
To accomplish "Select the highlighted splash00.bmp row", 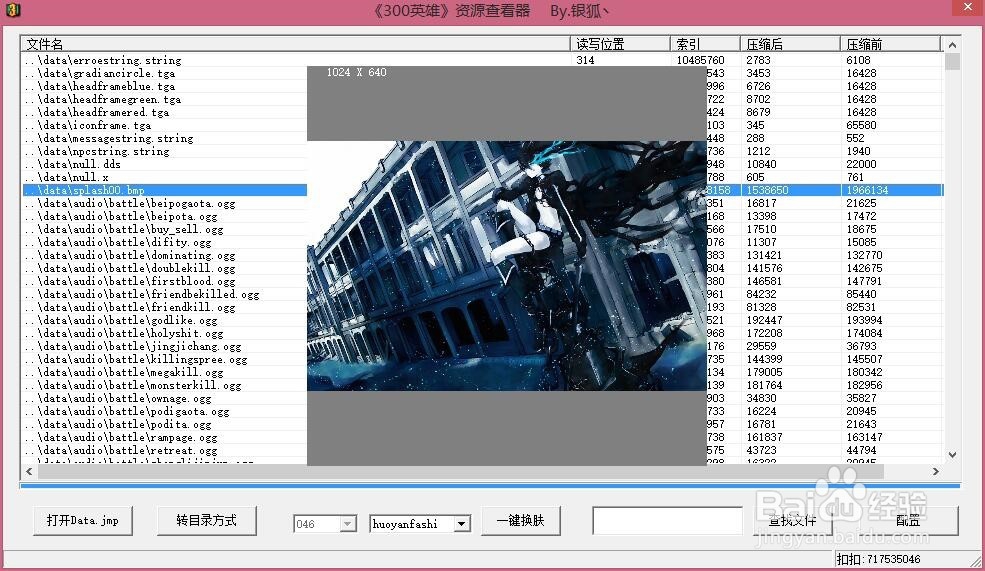I will pyautogui.click(x=165, y=190).
